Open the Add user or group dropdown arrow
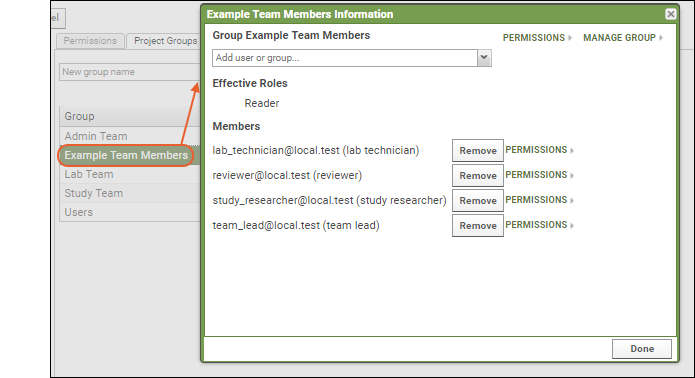Image resolution: width=695 pixels, height=378 pixels. pyautogui.click(x=484, y=58)
